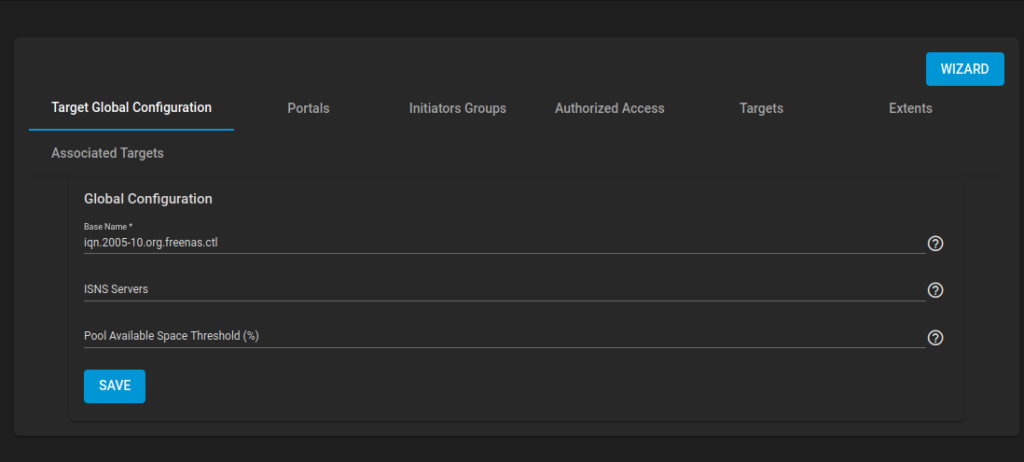Open the Initiators Groups tab
1024x462 pixels.
(457, 108)
